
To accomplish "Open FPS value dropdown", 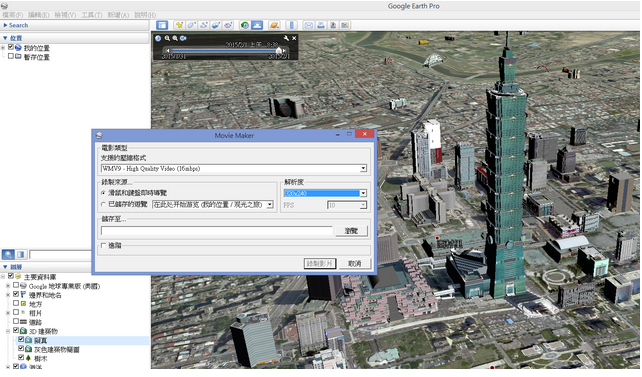I will point(363,205).
